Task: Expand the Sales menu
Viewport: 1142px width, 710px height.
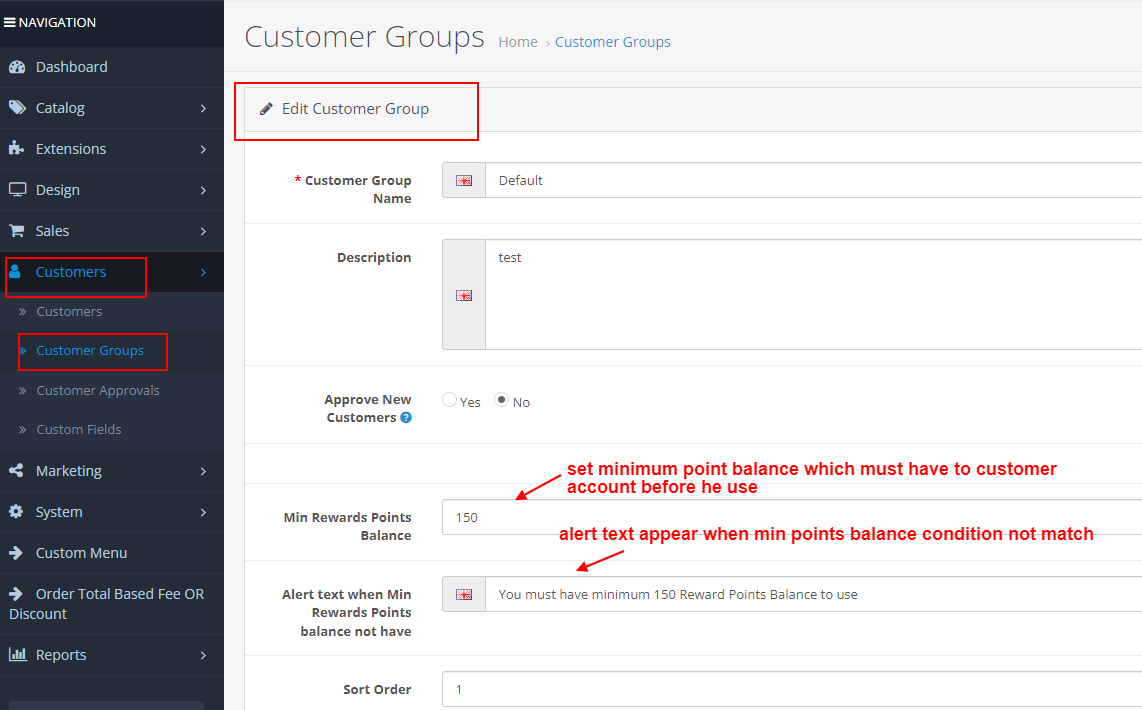Action: click(50, 230)
